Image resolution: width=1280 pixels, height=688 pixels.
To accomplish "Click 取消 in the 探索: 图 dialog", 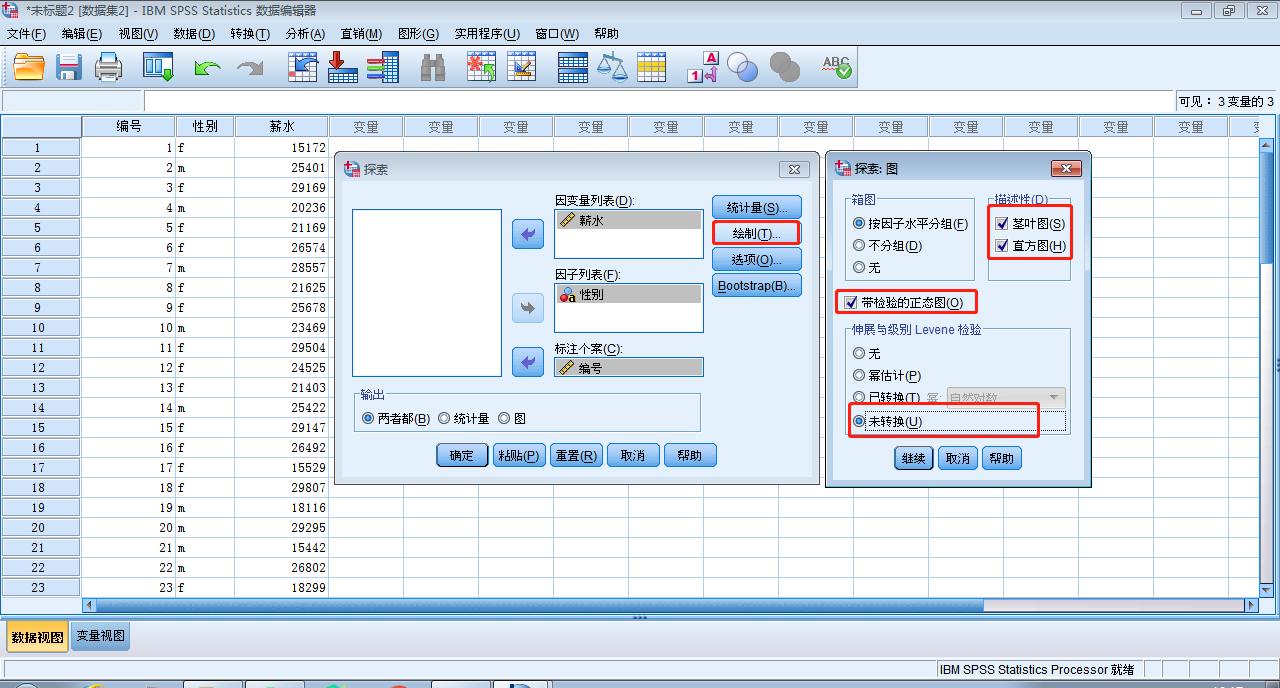I will 957,458.
